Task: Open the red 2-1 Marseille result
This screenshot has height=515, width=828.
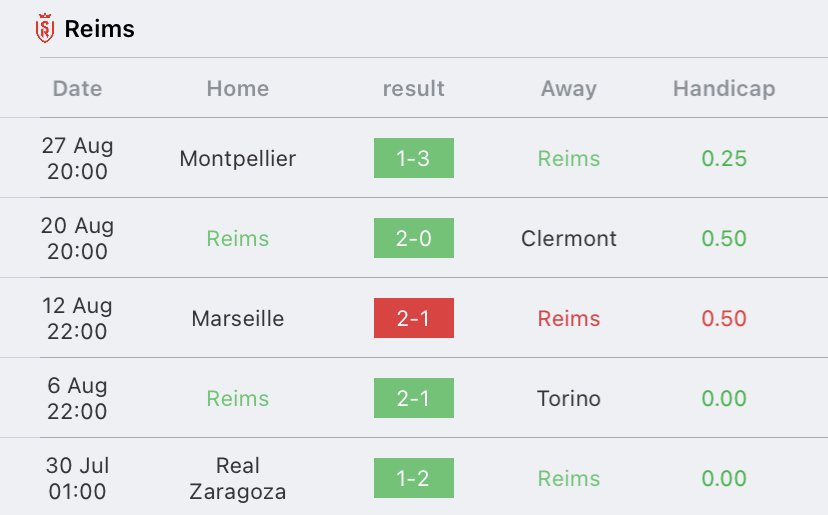Action: click(x=413, y=318)
